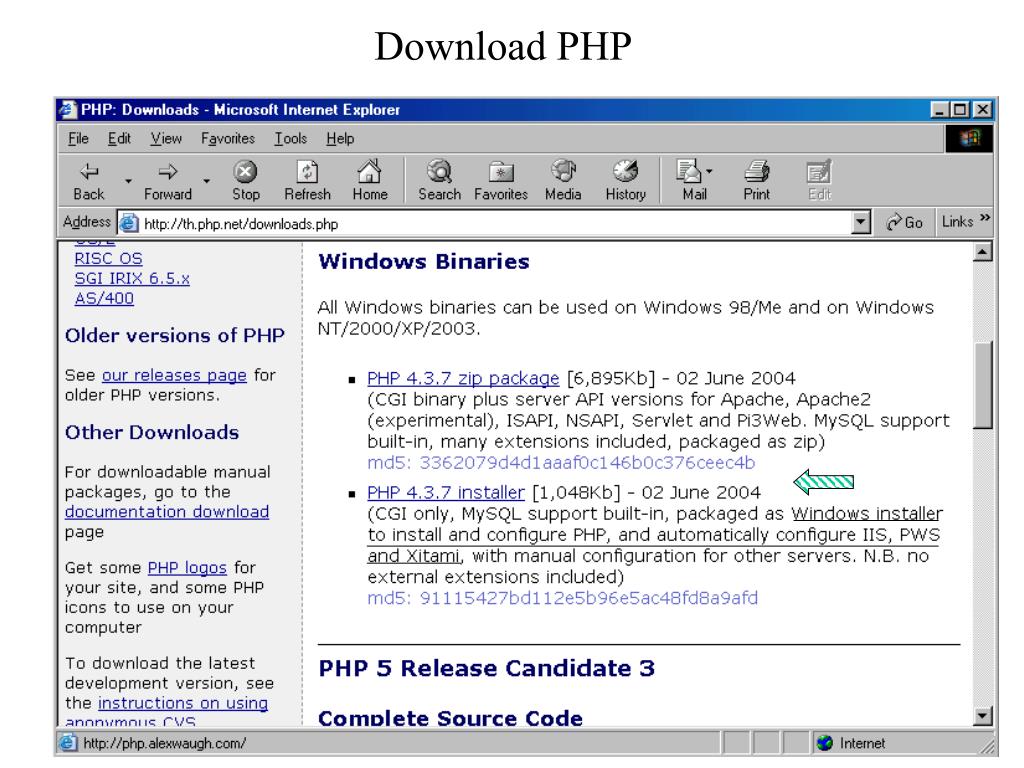The width and height of the screenshot is (1024, 768).
Task: Open the Media bar icon
Action: (x=563, y=172)
